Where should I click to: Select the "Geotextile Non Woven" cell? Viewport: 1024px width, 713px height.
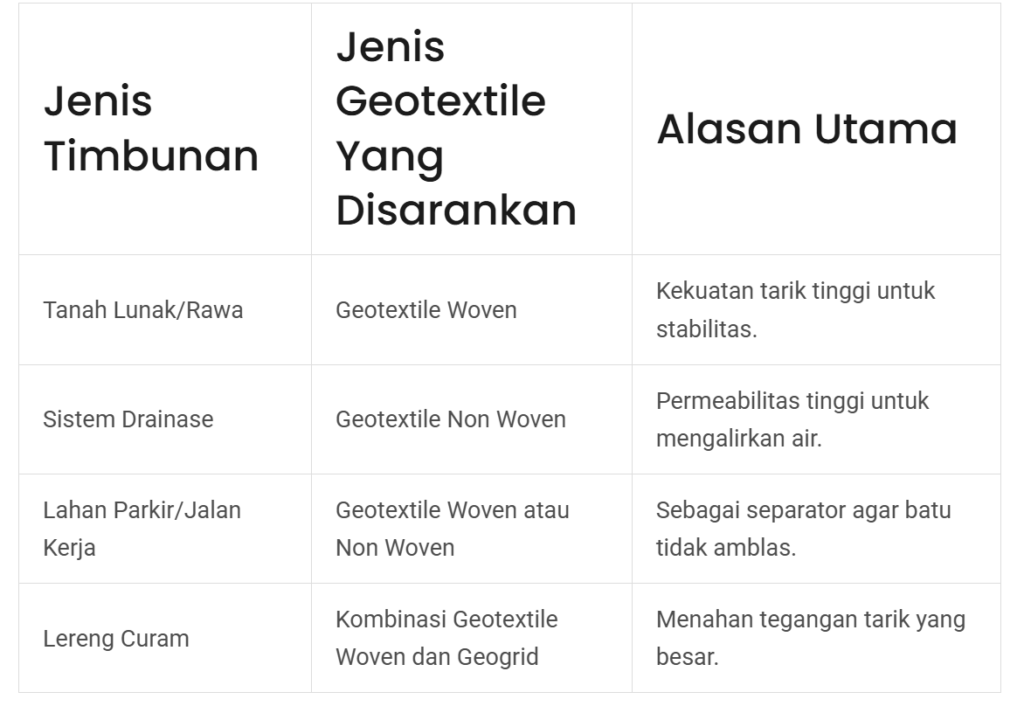(450, 419)
